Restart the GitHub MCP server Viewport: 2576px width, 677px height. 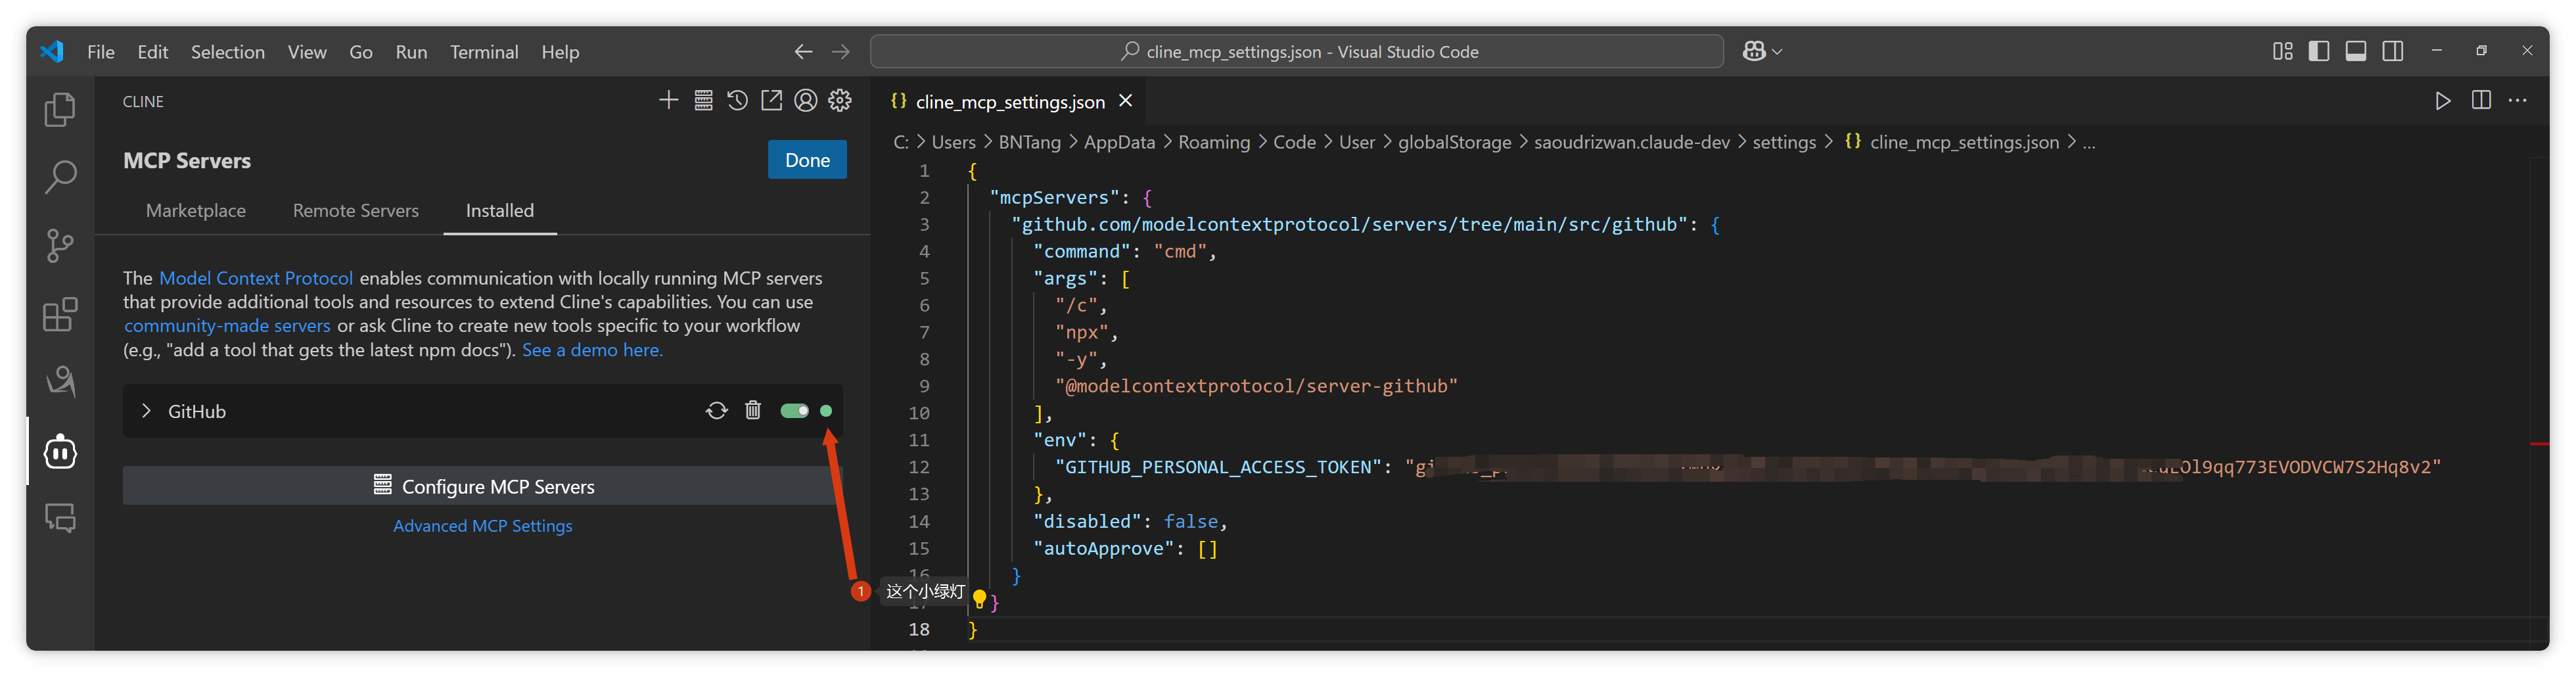pyautogui.click(x=716, y=411)
